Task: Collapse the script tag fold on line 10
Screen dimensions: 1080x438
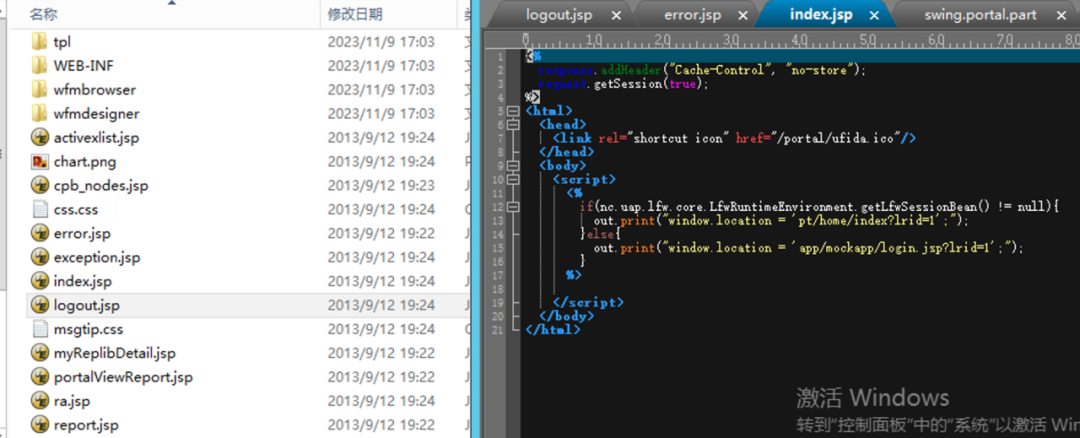Action: (x=511, y=180)
